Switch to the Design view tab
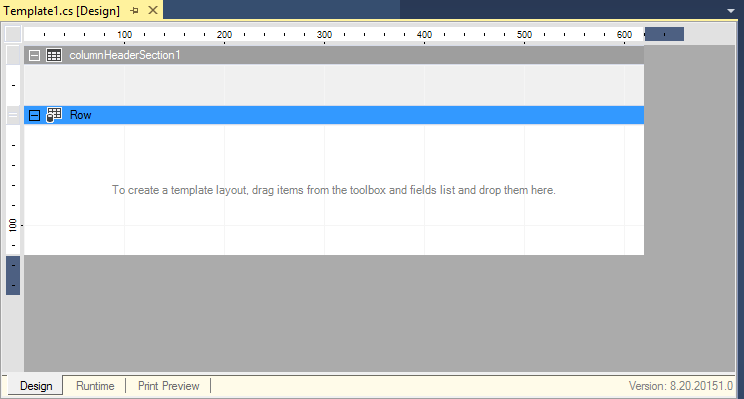 click(x=36, y=386)
